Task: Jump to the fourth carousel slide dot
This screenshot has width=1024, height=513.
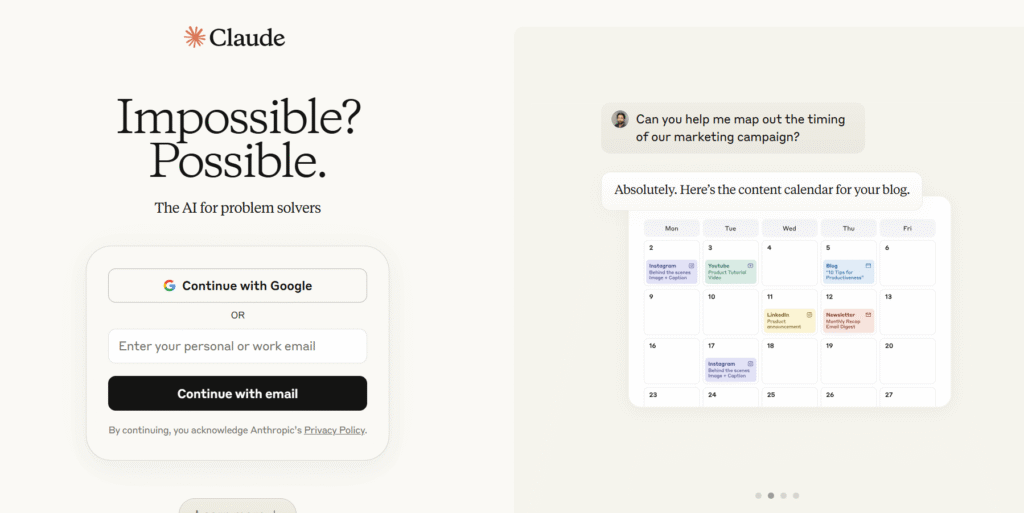Action: 796,495
